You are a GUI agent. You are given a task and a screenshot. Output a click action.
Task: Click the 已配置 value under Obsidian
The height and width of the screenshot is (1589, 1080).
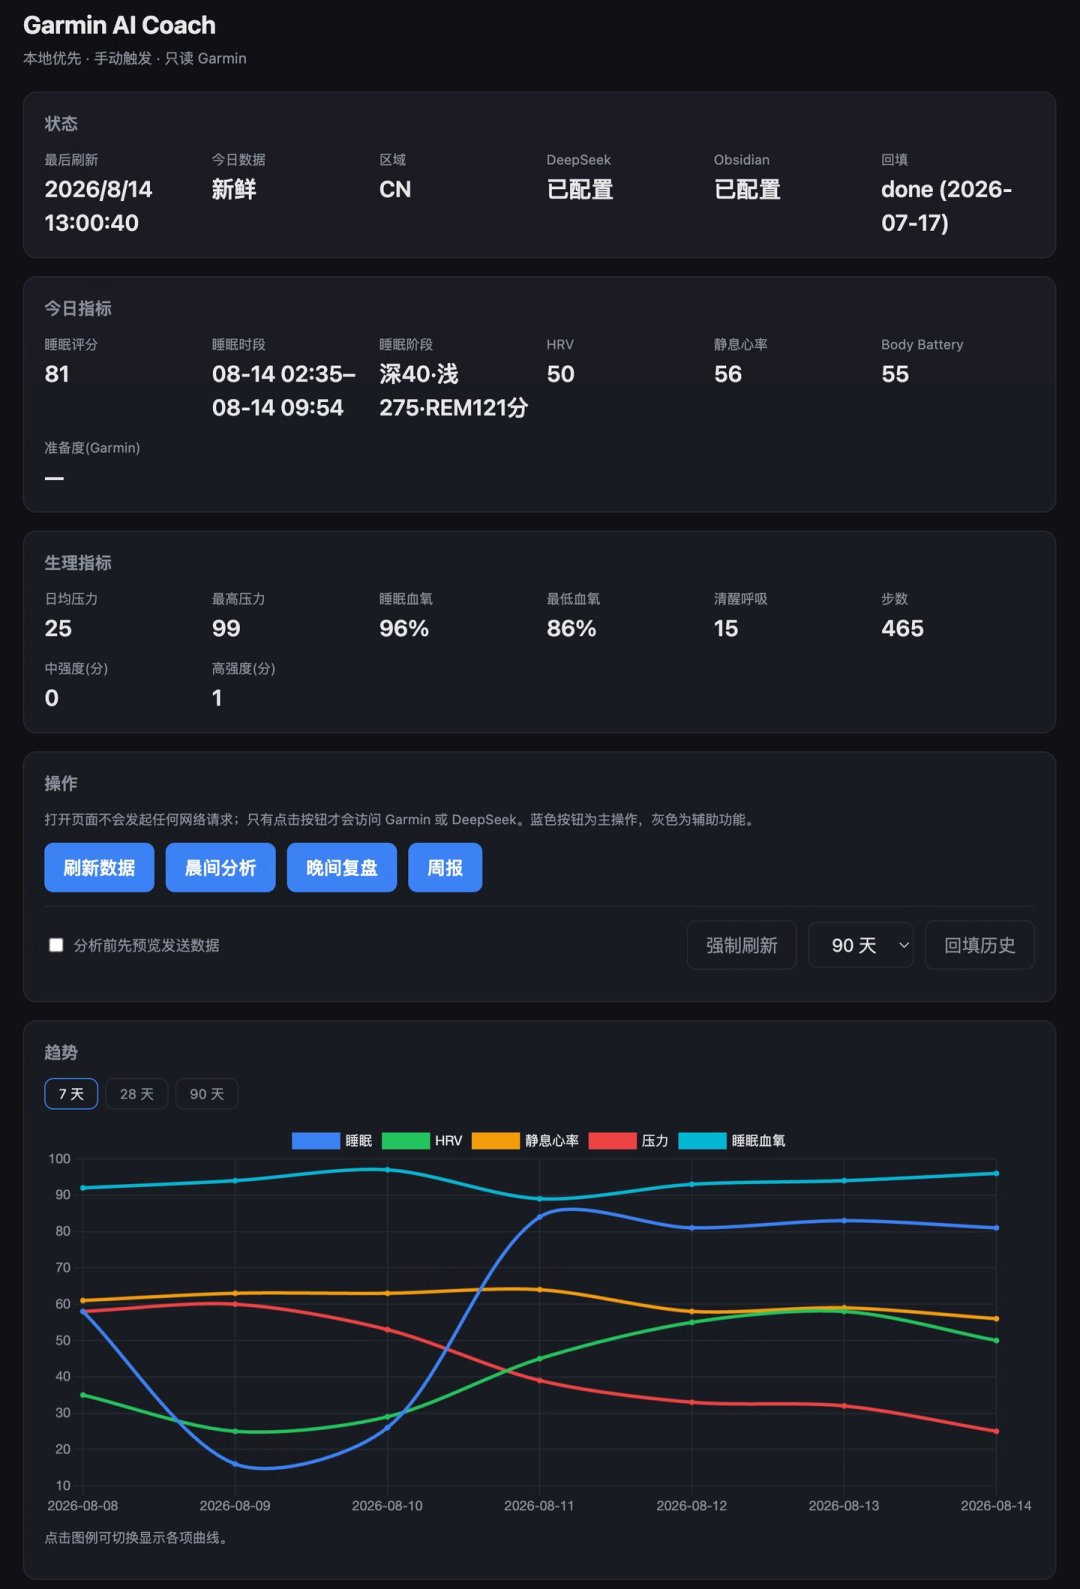click(747, 189)
